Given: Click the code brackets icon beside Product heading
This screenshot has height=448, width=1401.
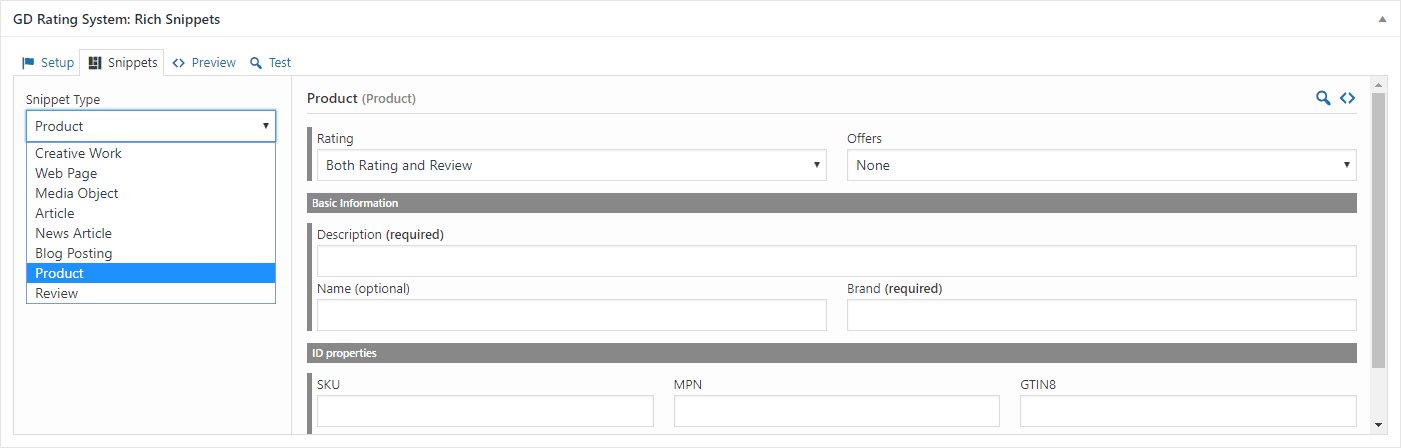Looking at the screenshot, I should tap(1348, 98).
